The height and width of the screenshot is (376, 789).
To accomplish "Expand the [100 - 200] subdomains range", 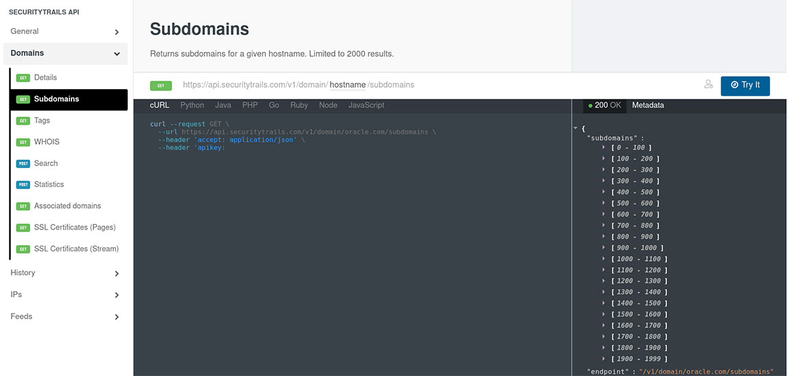I will tap(604, 159).
